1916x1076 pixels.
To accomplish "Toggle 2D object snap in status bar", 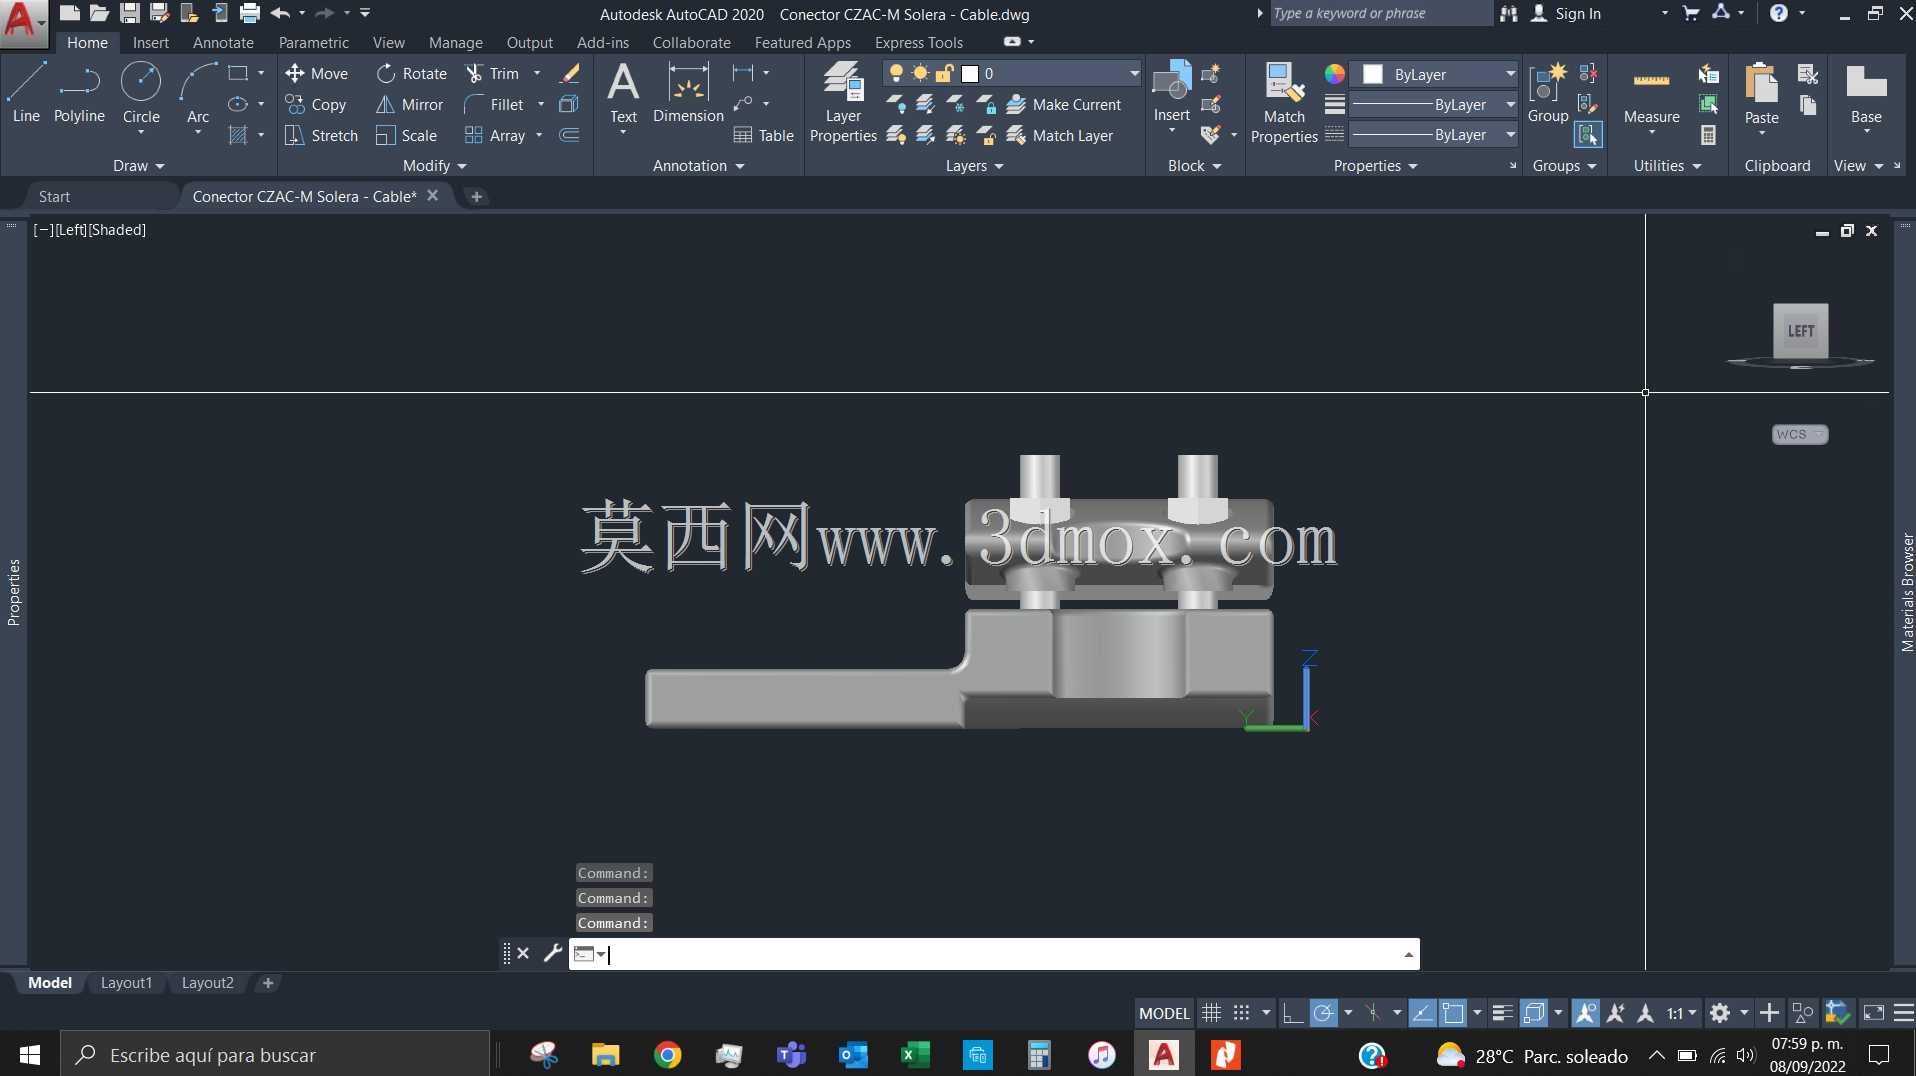I will pyautogui.click(x=1453, y=1013).
